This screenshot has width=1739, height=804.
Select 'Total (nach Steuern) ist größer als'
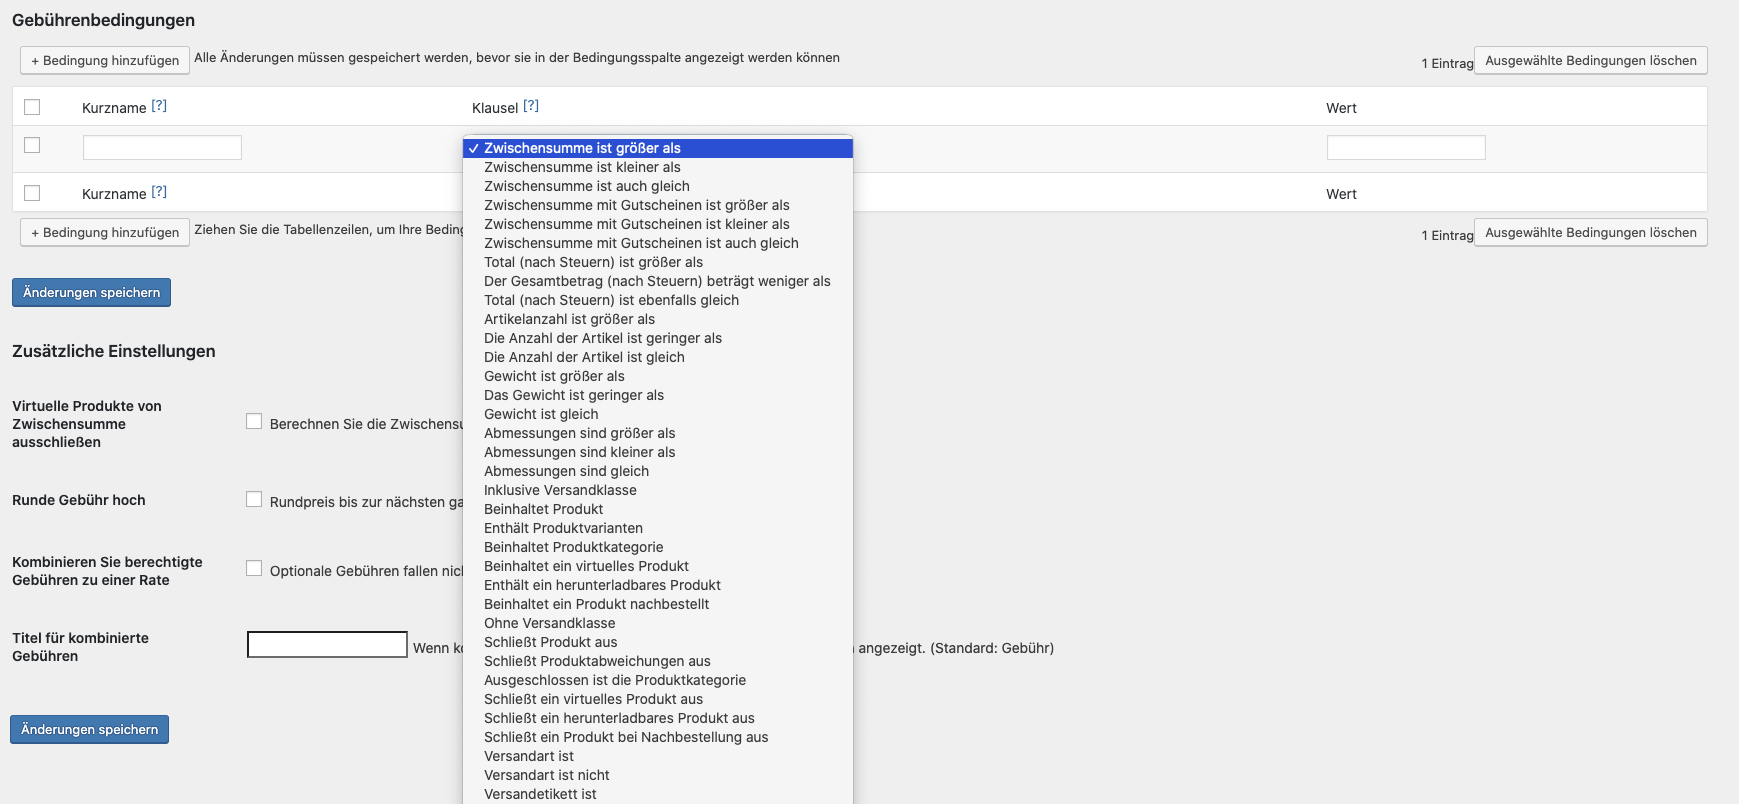[x=658, y=262]
